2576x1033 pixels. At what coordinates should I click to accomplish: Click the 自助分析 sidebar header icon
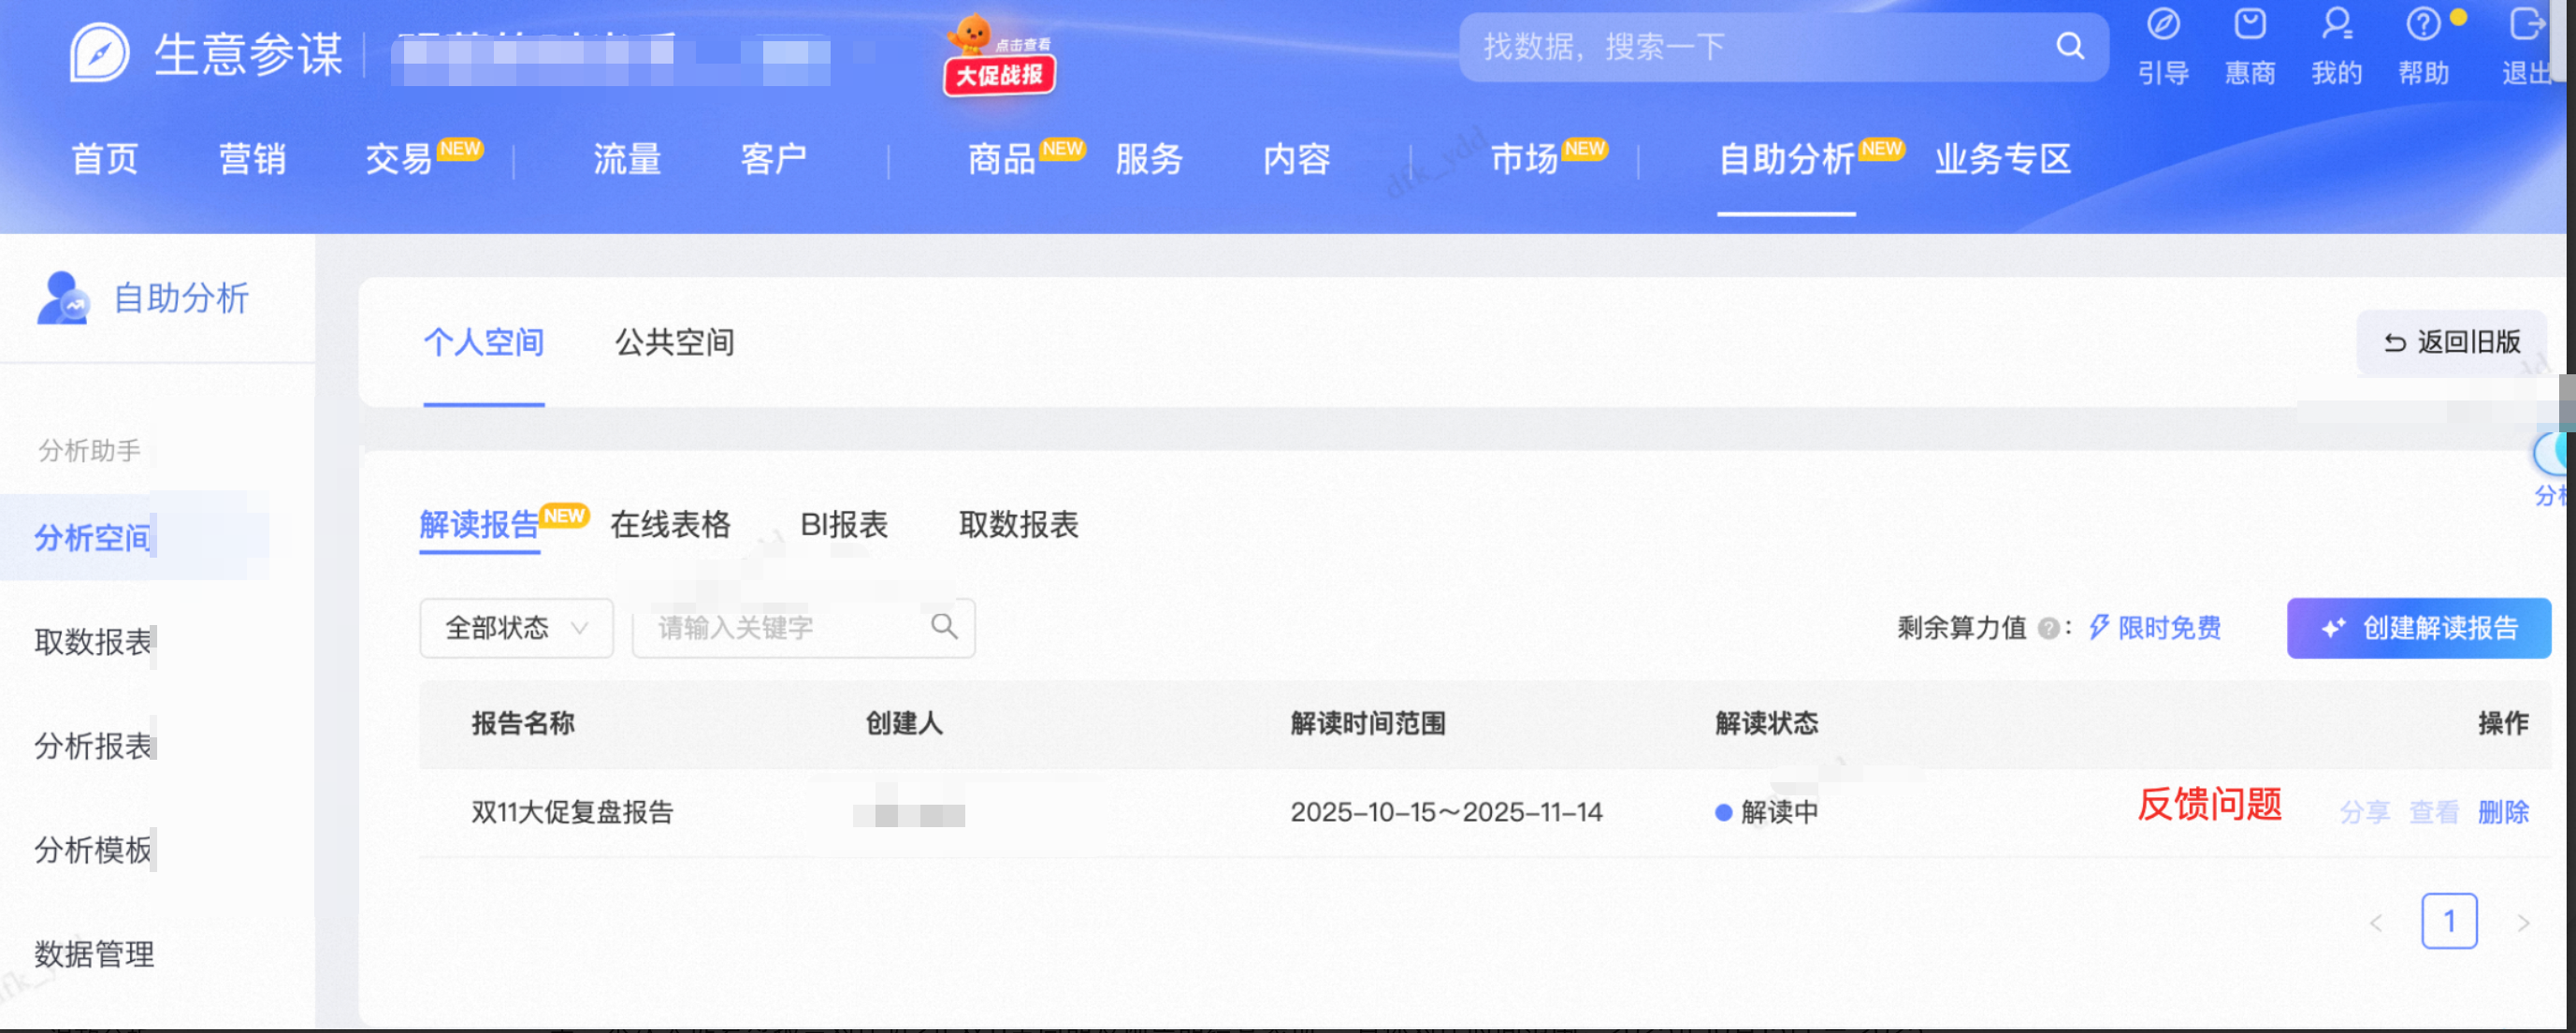63,298
